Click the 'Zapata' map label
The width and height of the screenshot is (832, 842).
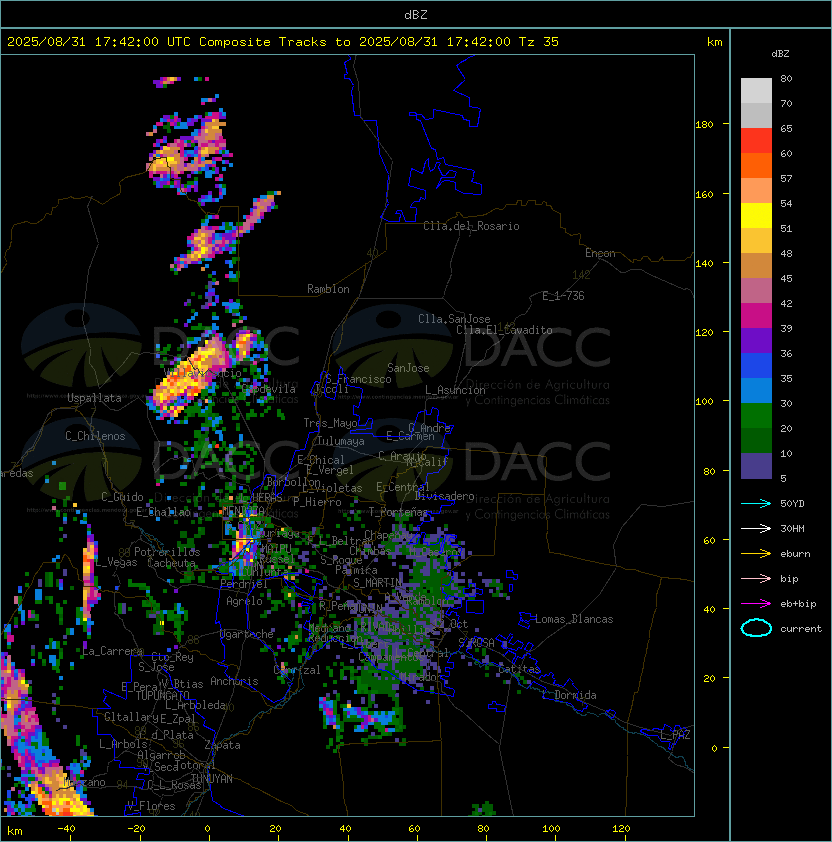(222, 745)
